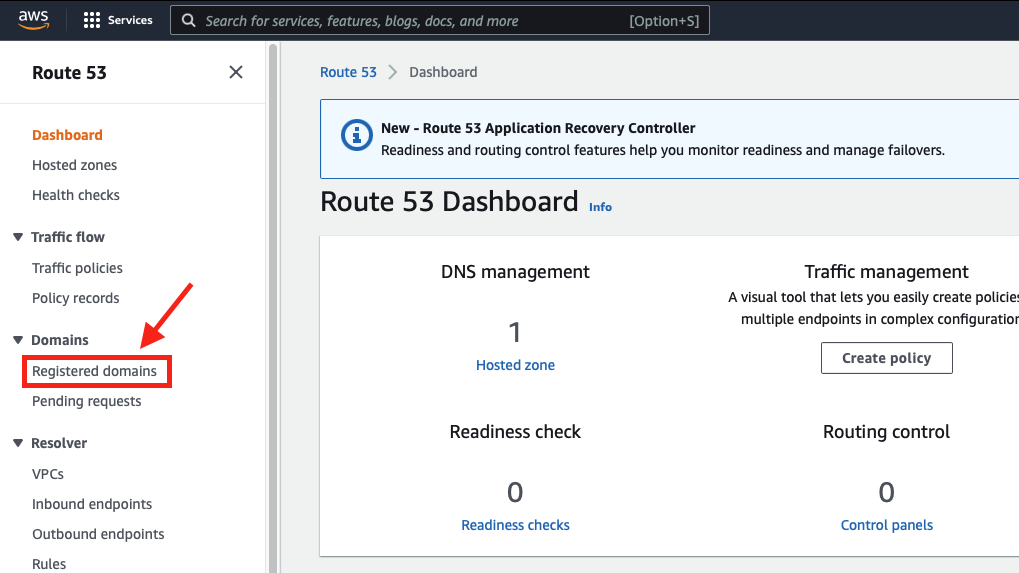The width and height of the screenshot is (1019, 573).
Task: Select Dashboard in sidebar
Action: (68, 135)
